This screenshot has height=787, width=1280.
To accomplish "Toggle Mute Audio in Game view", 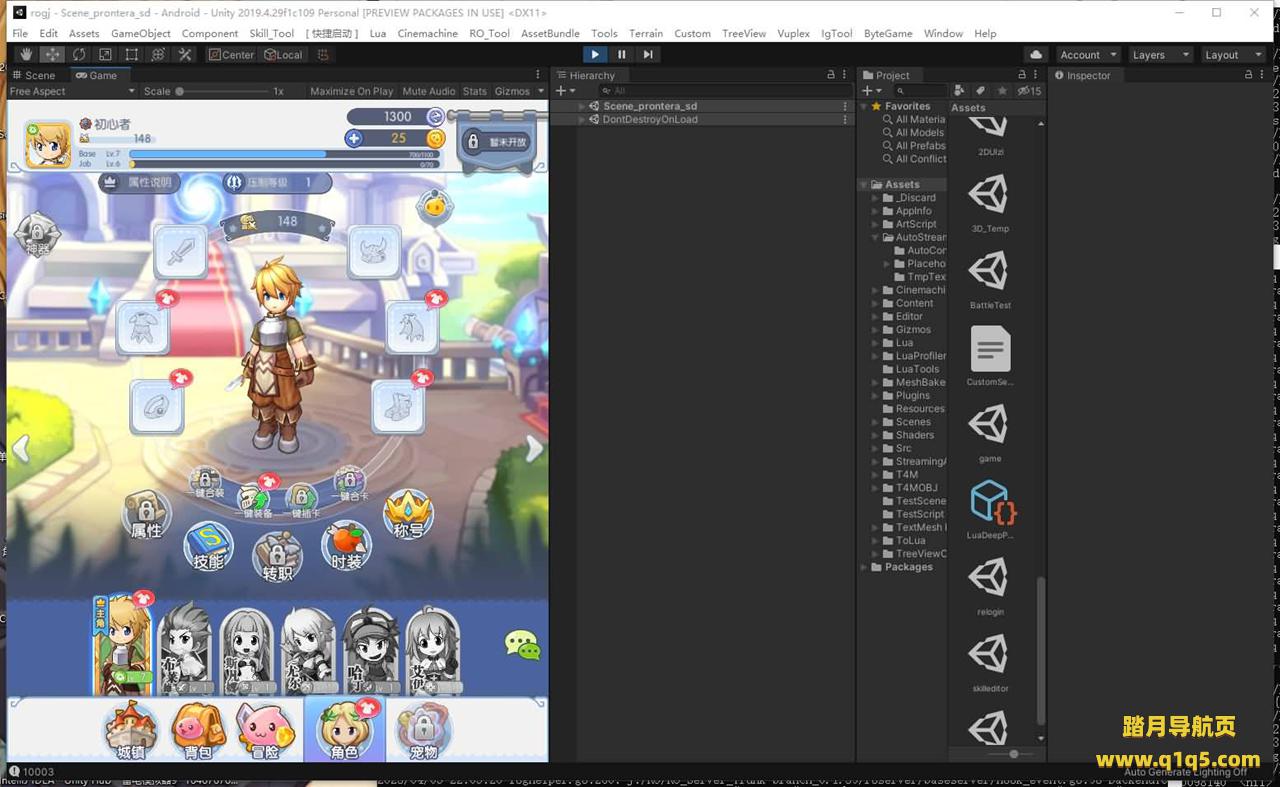I will tap(428, 91).
